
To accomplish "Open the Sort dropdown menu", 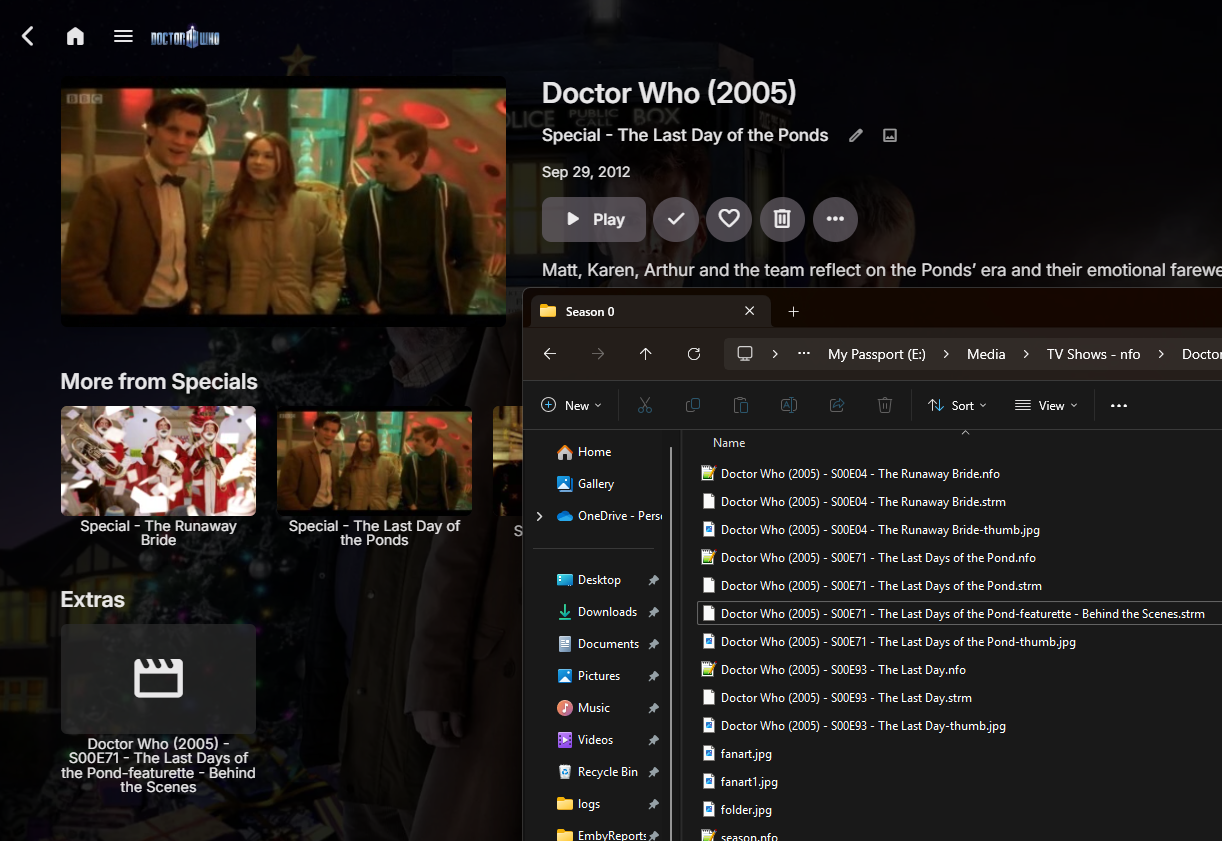I will (957, 405).
